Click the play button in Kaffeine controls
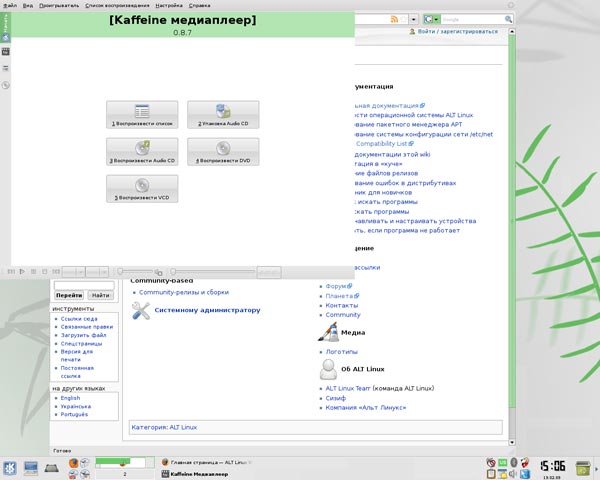This screenshot has height=480, width=600. (21, 271)
